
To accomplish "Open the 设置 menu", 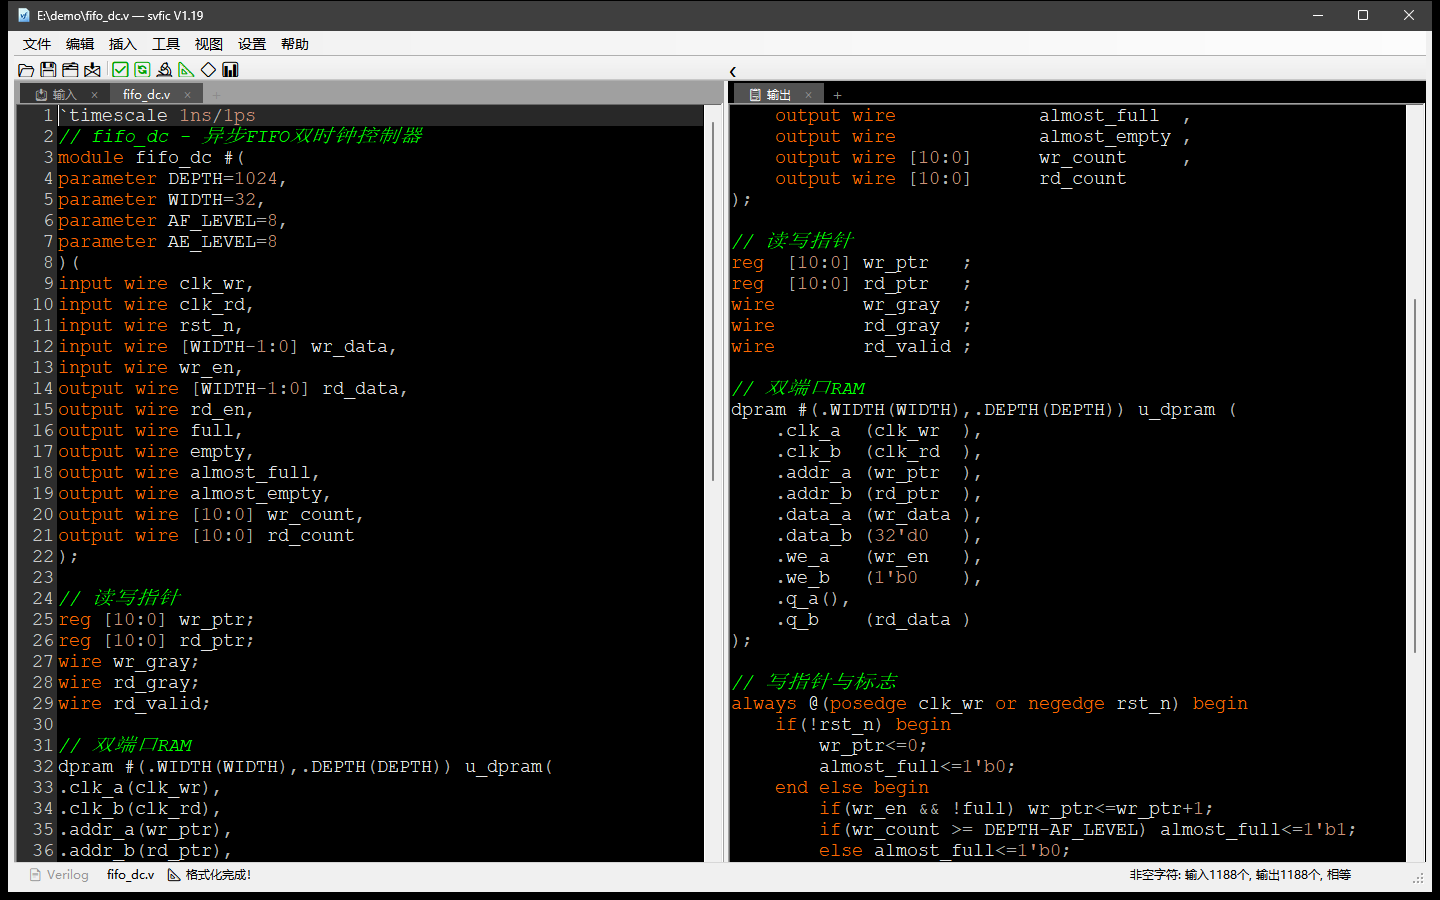I will 252,44.
